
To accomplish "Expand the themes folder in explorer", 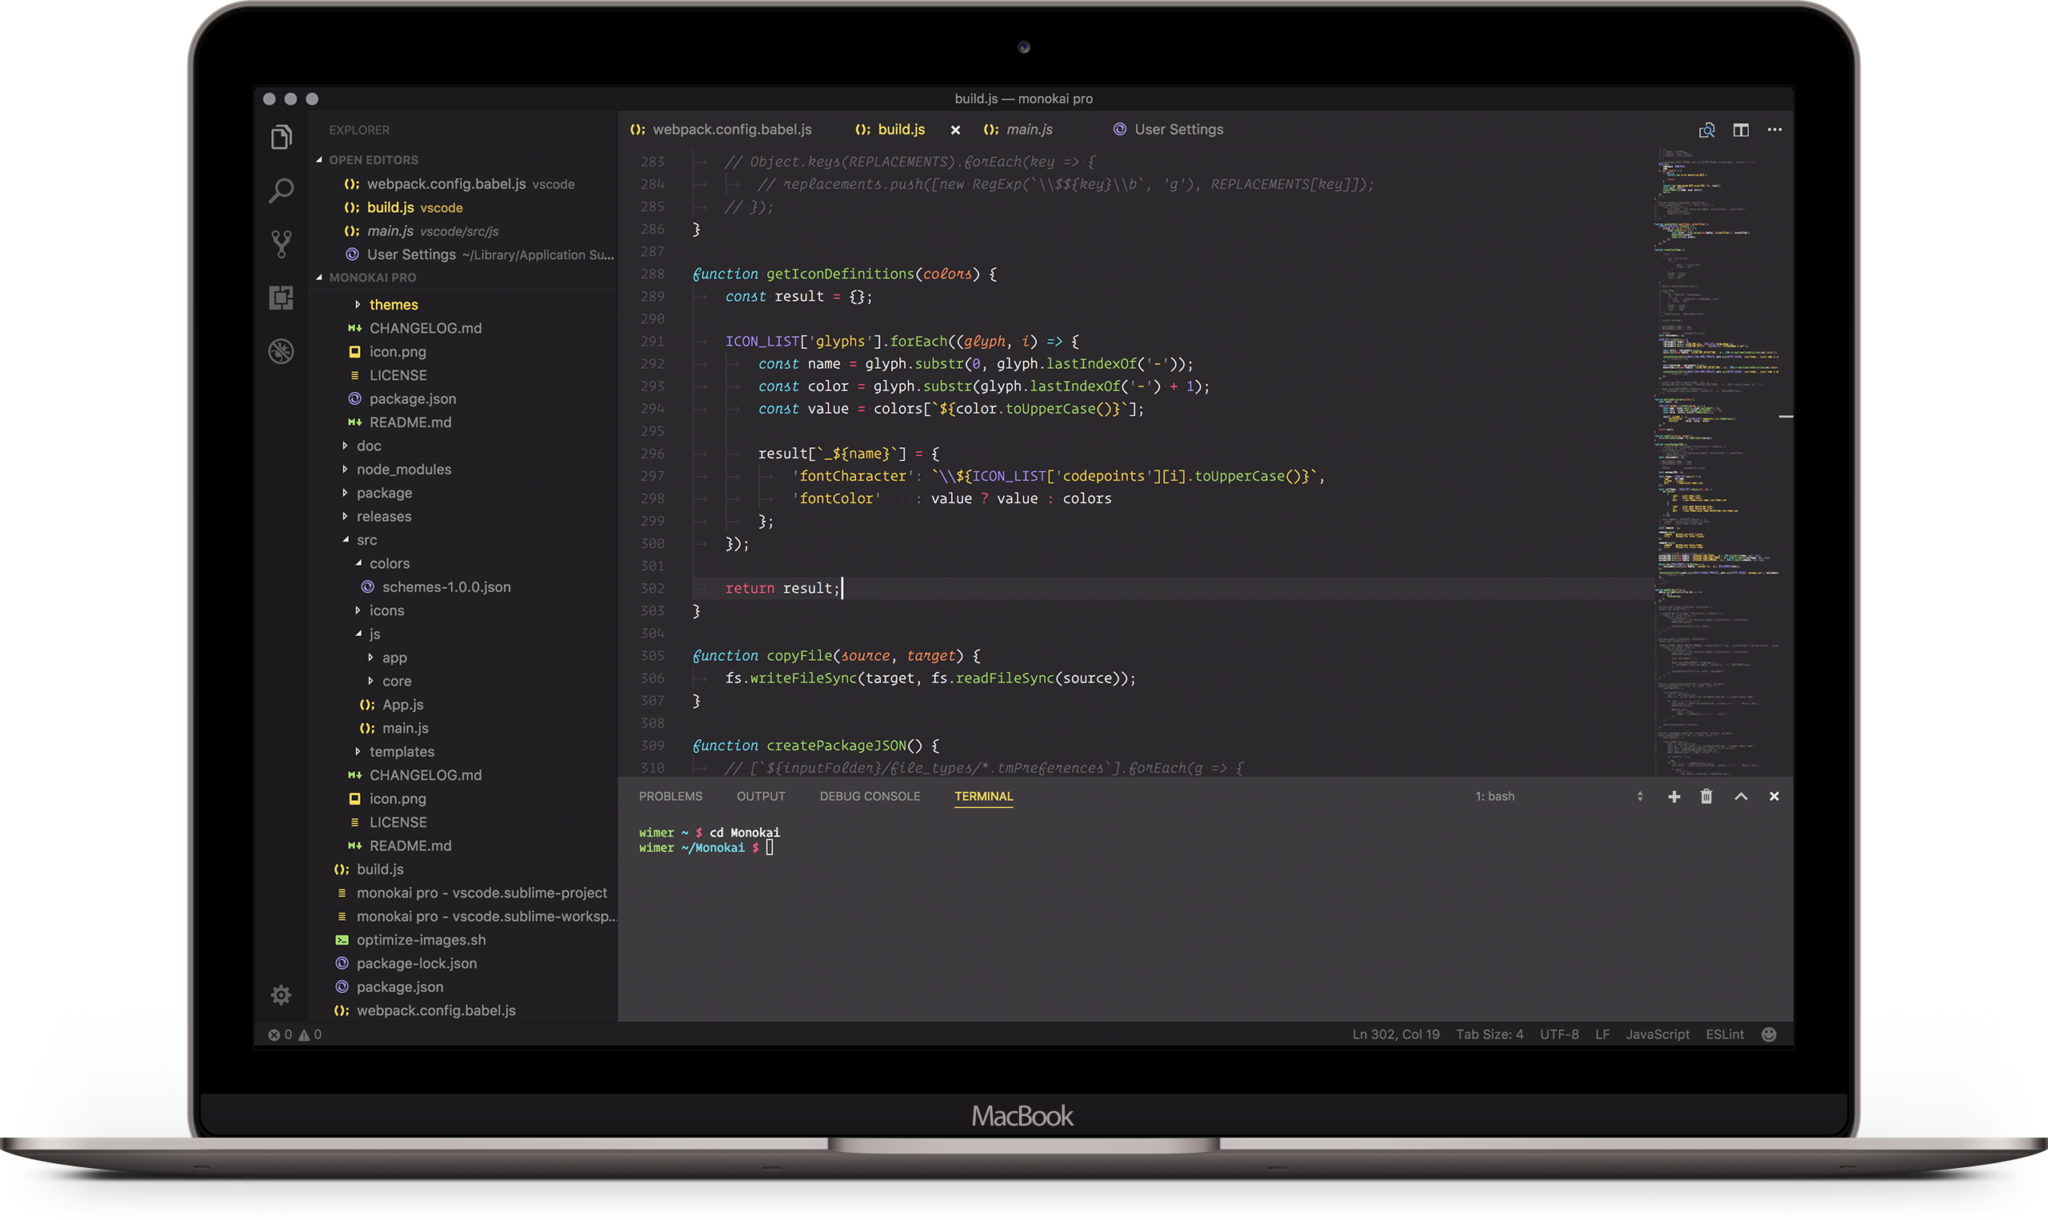I will (x=392, y=304).
